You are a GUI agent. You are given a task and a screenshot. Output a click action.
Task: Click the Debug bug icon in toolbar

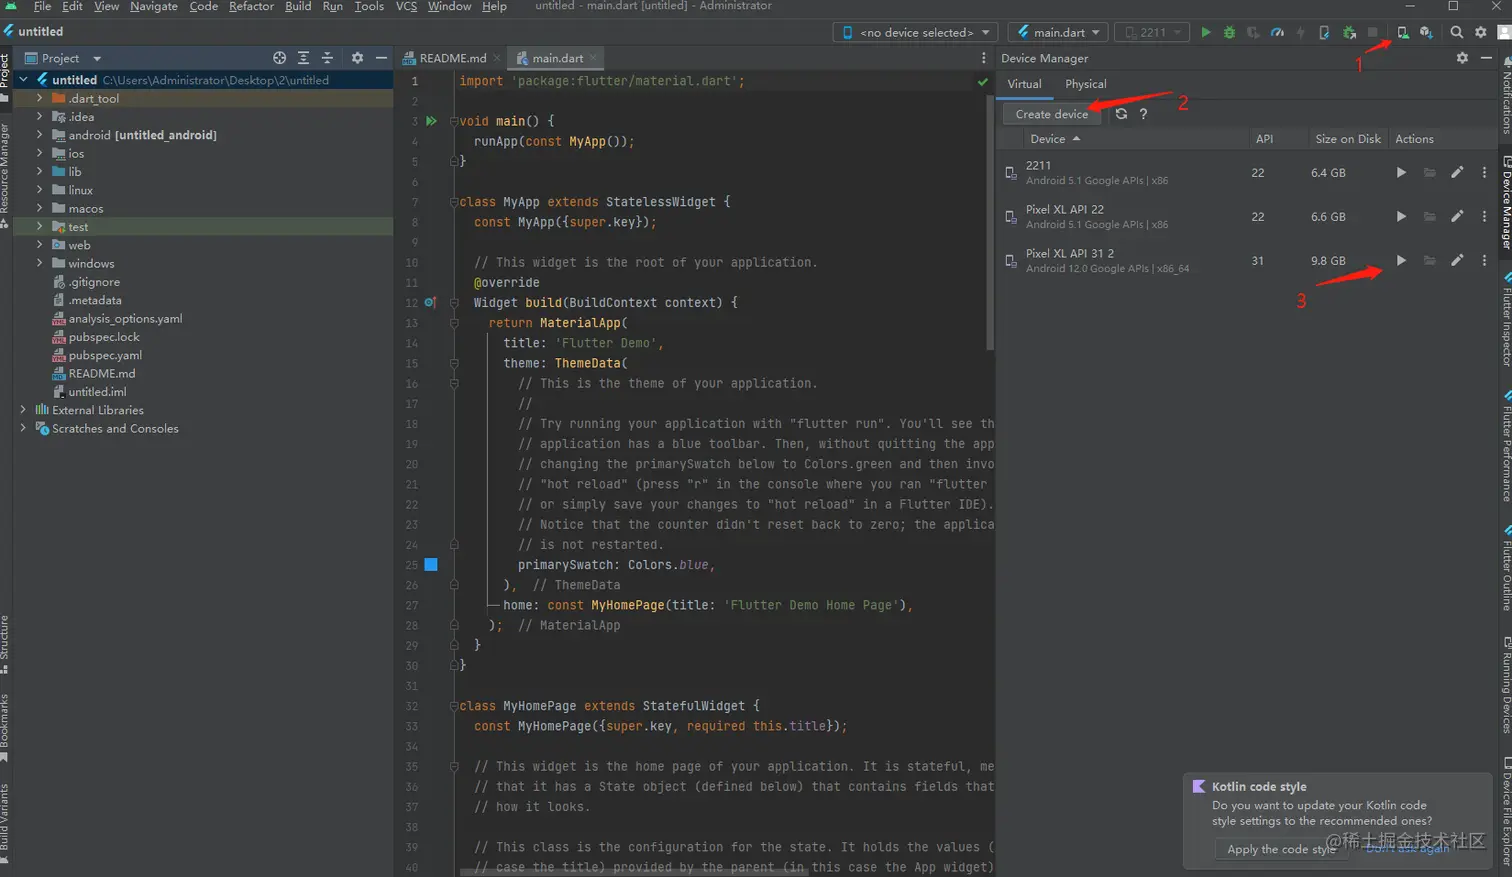[x=1229, y=32]
